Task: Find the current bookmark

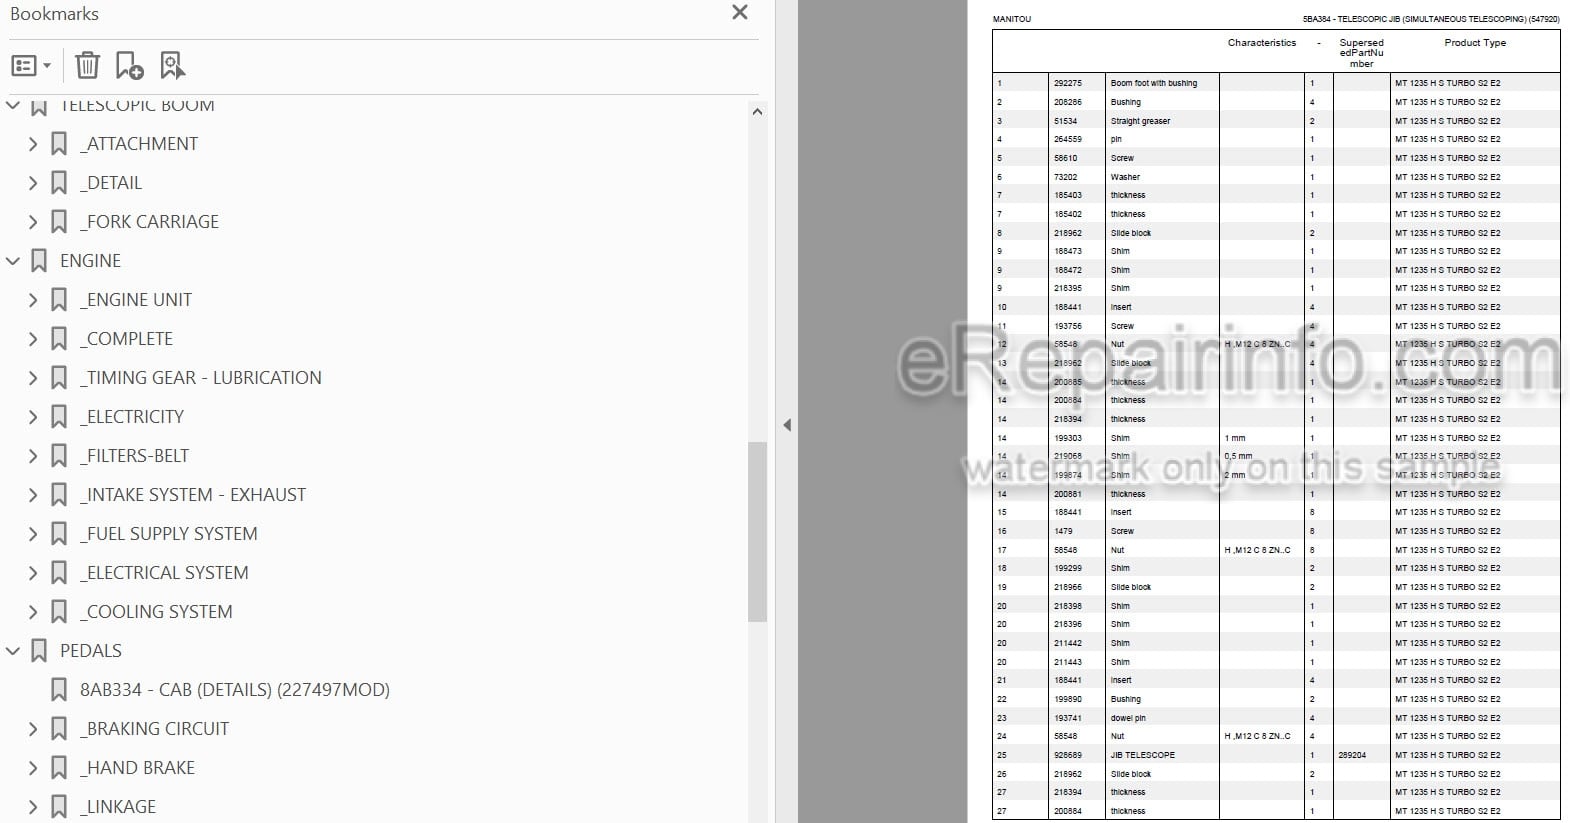Action: pyautogui.click(x=172, y=66)
